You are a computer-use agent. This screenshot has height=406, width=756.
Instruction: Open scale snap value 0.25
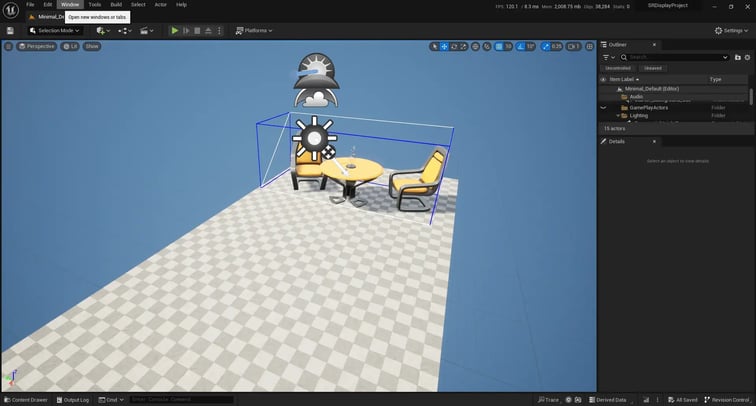557,46
